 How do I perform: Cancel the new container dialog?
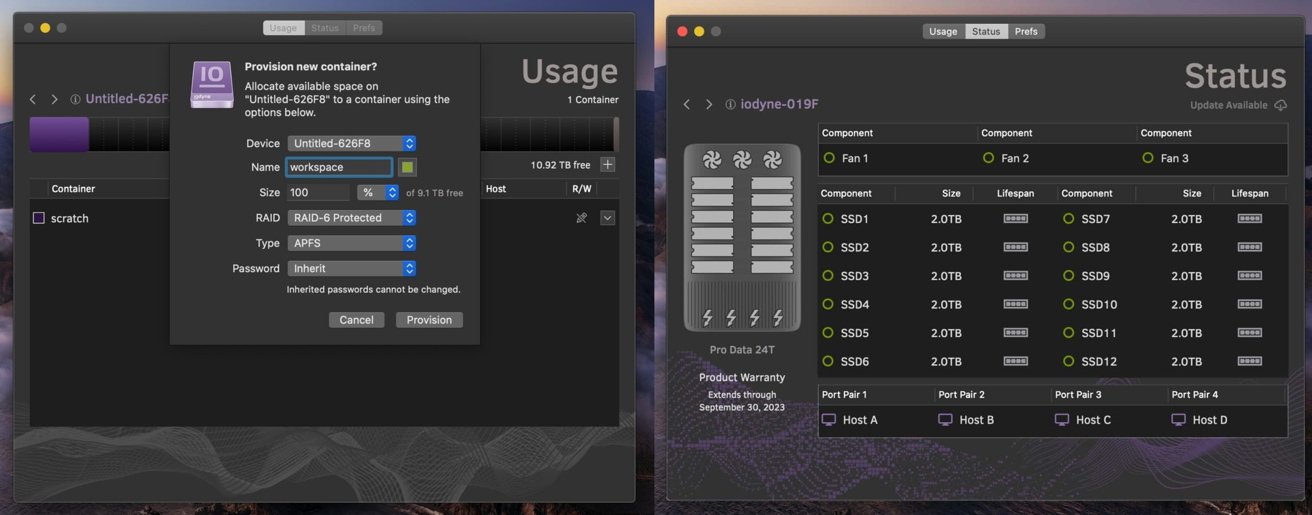click(356, 320)
